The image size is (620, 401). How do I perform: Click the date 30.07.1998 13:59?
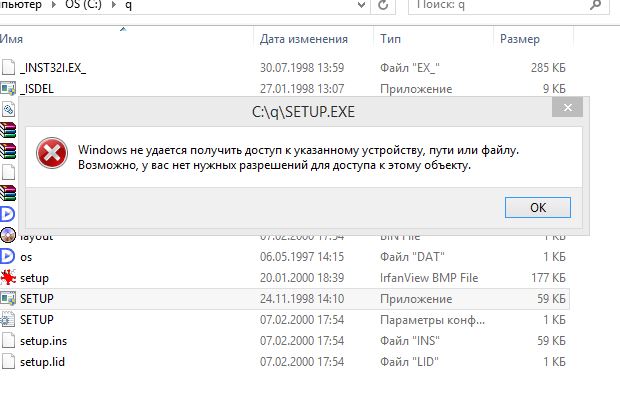[302, 68]
